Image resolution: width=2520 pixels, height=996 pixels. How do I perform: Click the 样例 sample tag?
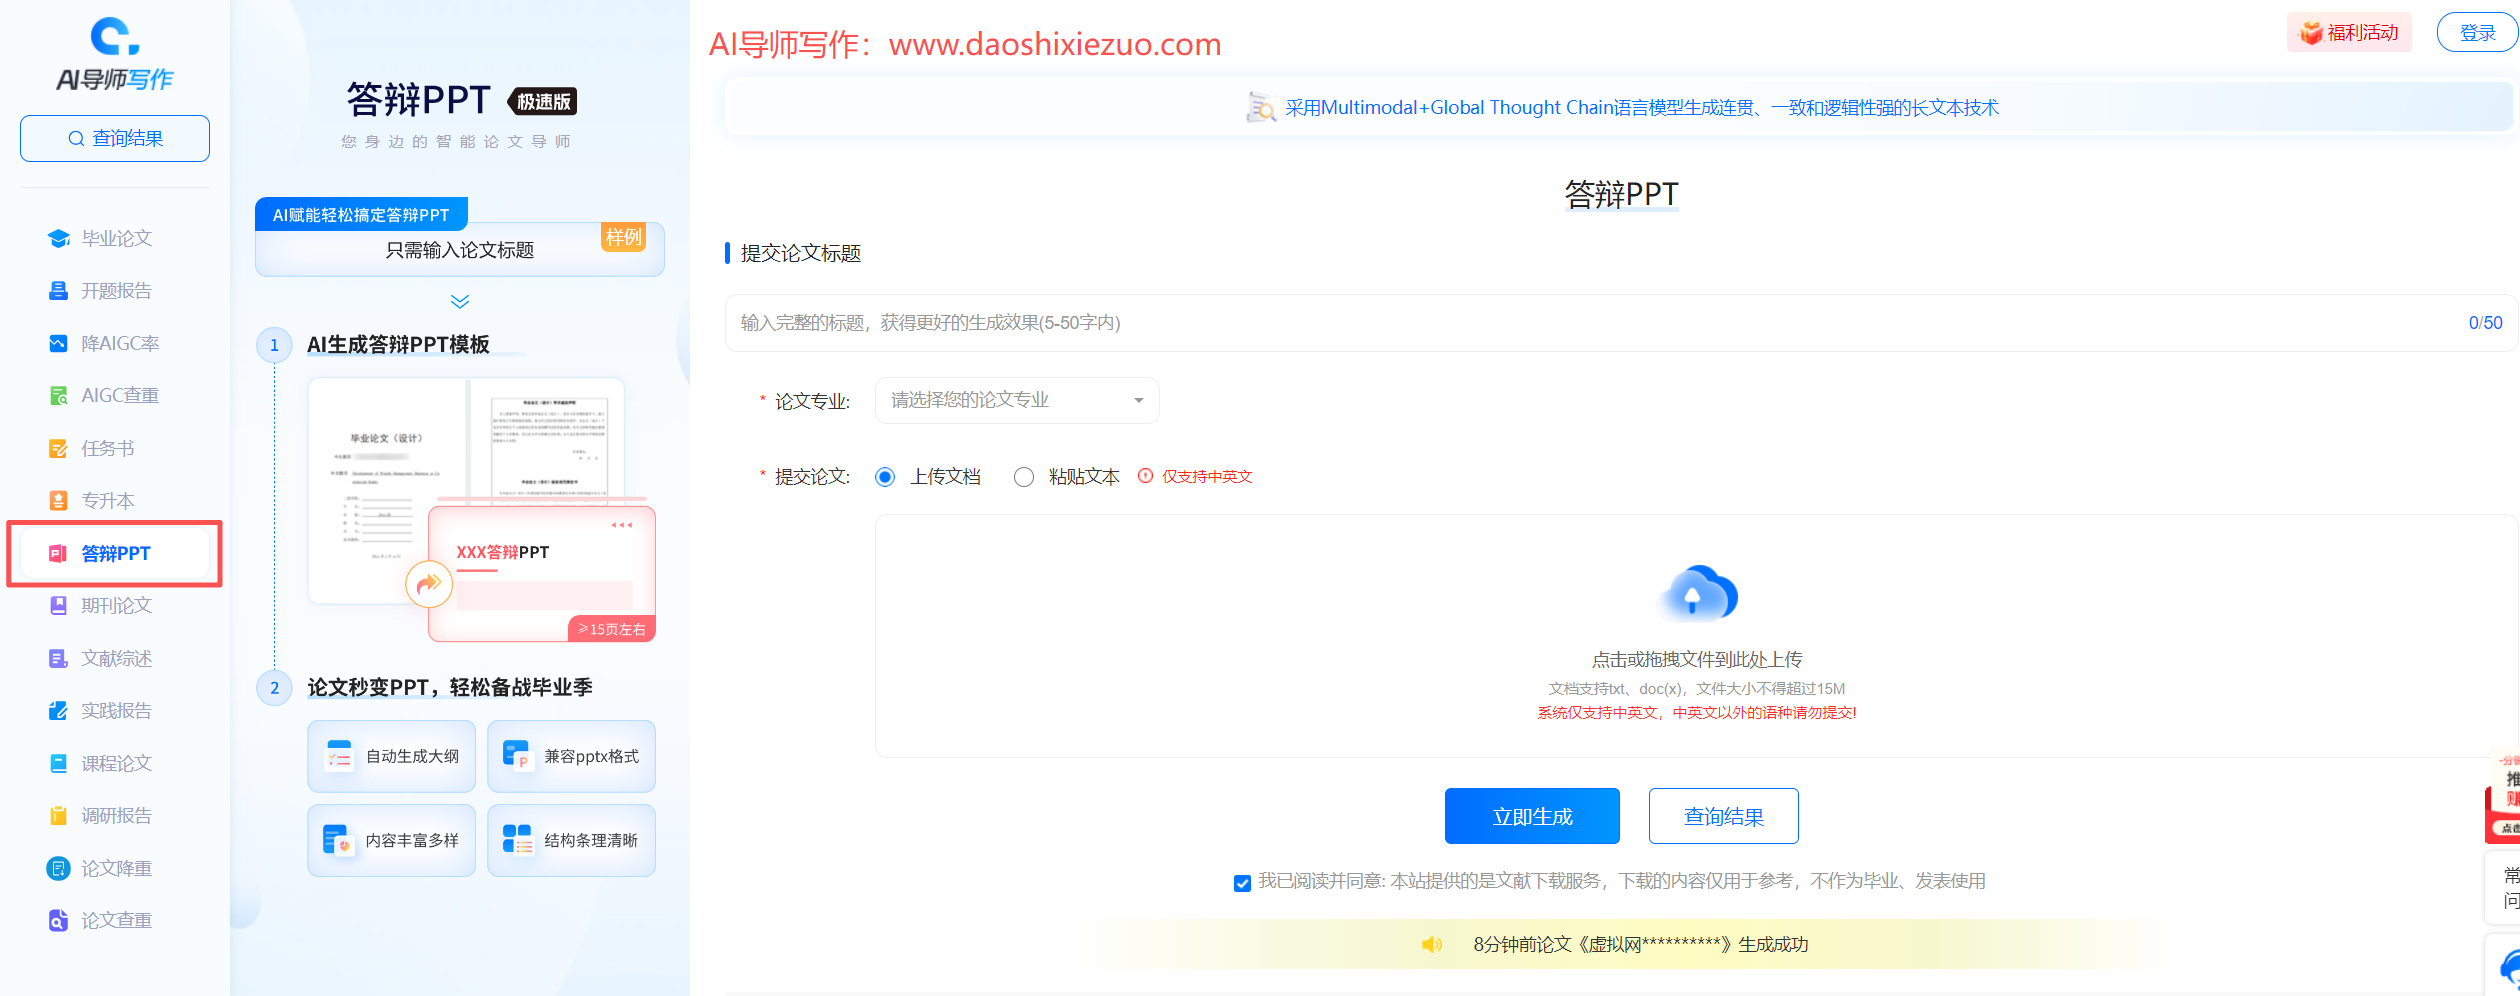[x=623, y=237]
